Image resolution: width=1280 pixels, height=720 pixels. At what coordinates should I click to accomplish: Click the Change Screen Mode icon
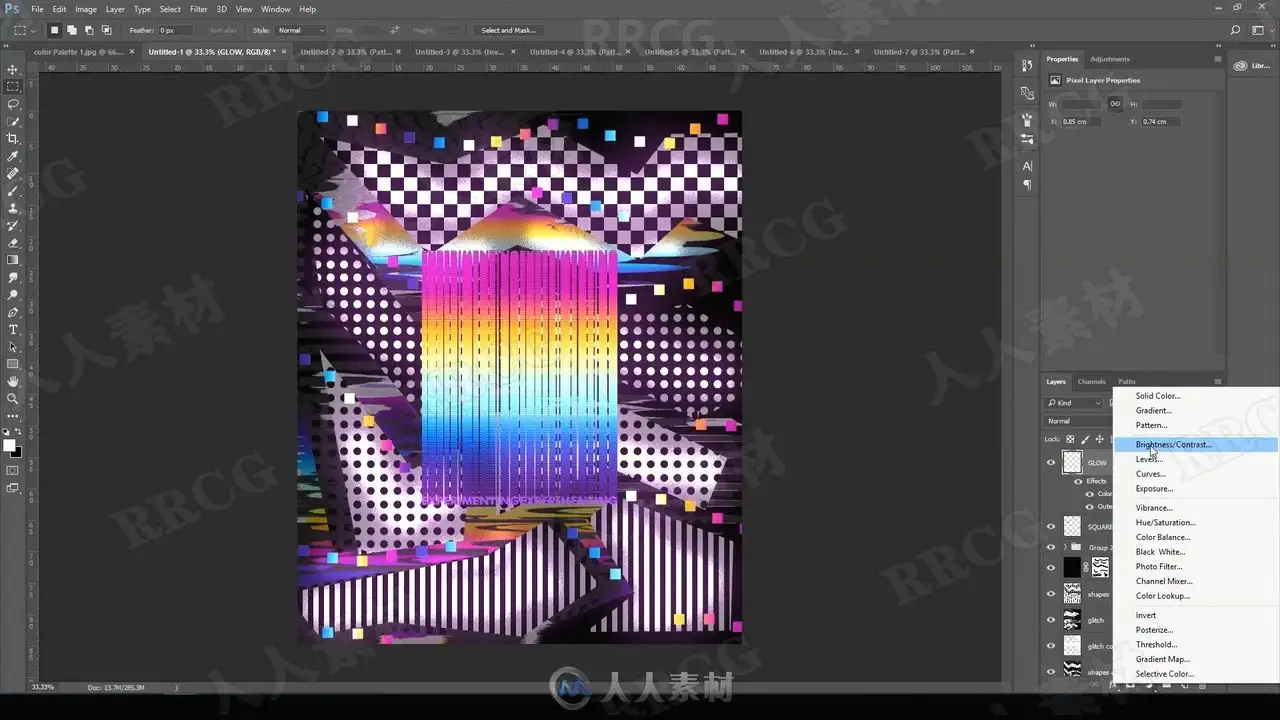pyautogui.click(x=13, y=488)
